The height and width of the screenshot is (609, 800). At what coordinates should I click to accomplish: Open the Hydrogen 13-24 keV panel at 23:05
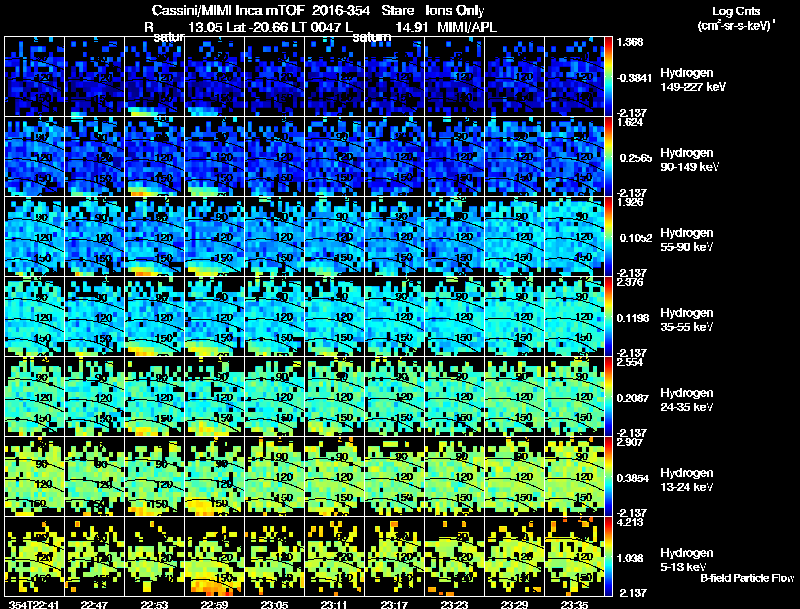coord(274,476)
